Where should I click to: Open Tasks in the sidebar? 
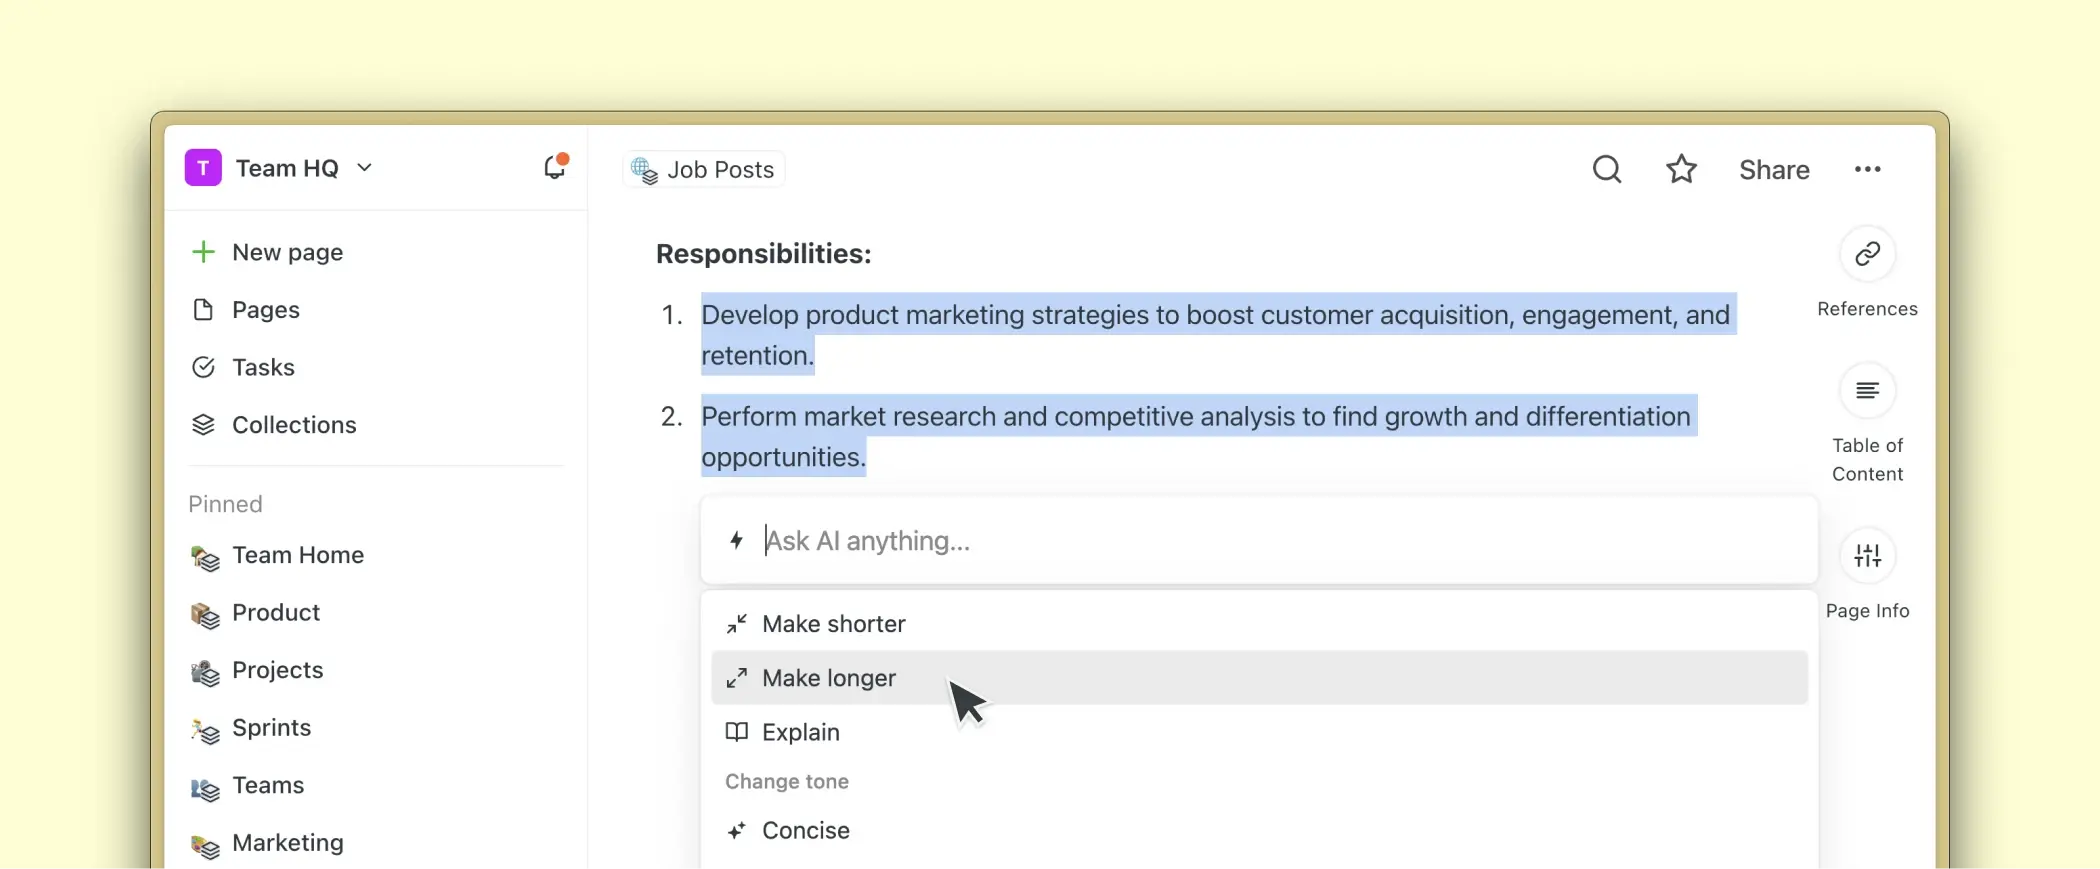tap(263, 368)
